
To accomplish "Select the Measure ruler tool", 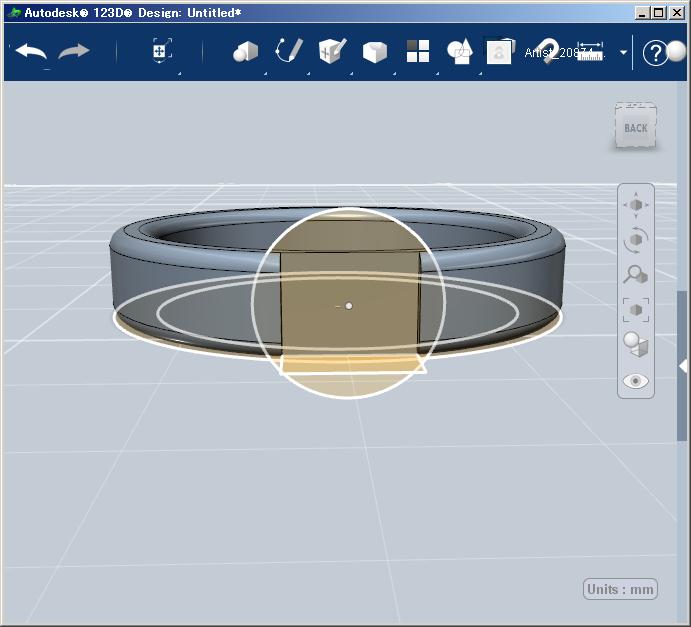I will [590, 52].
